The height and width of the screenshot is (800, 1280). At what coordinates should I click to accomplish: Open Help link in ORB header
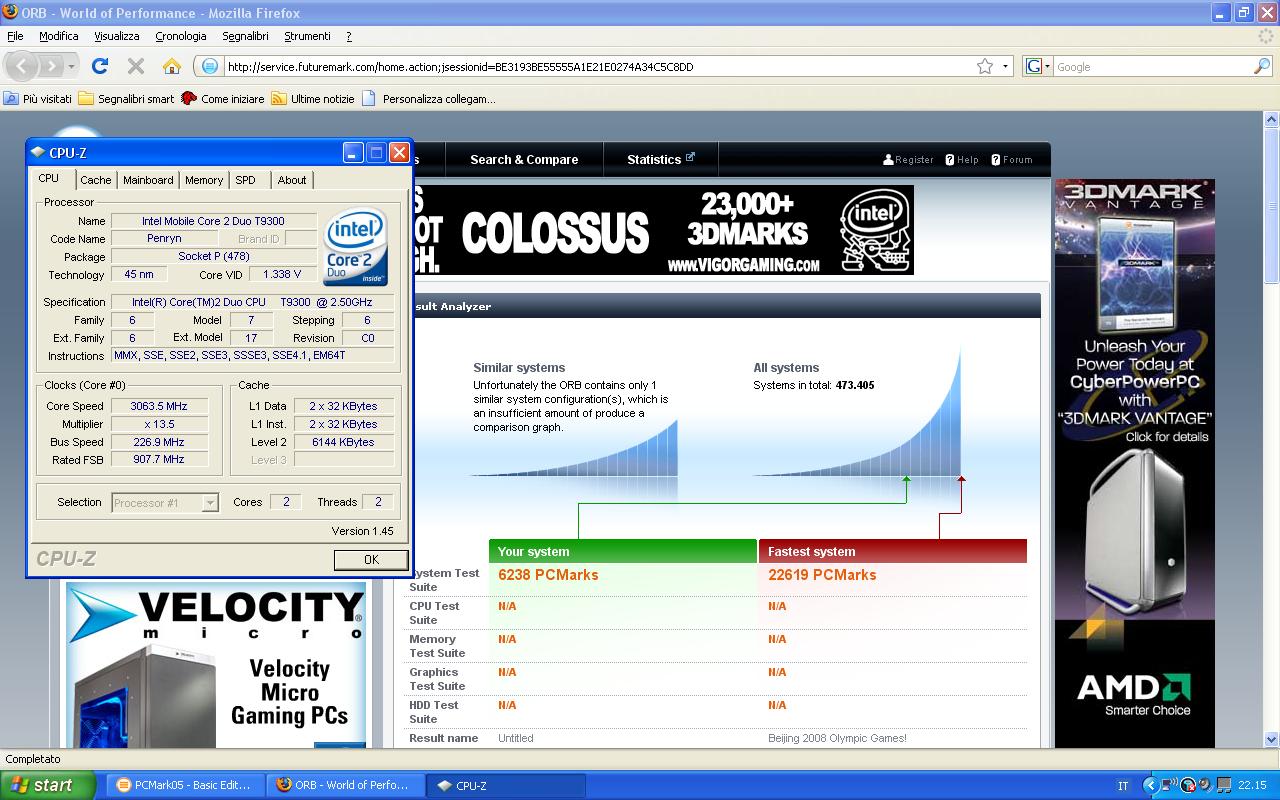click(x=961, y=159)
